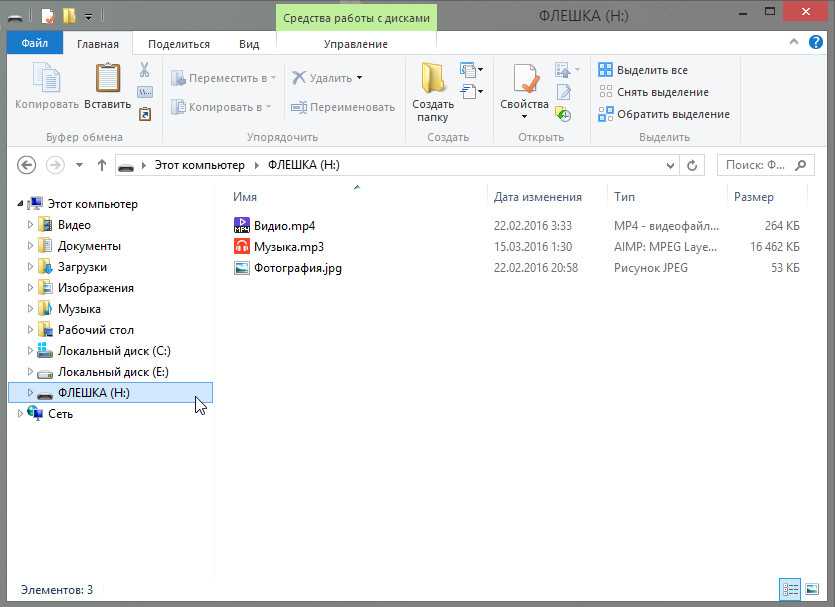Screen dimensions: 835x607
Task: Expand the Сеть tree node
Action: pos(20,413)
